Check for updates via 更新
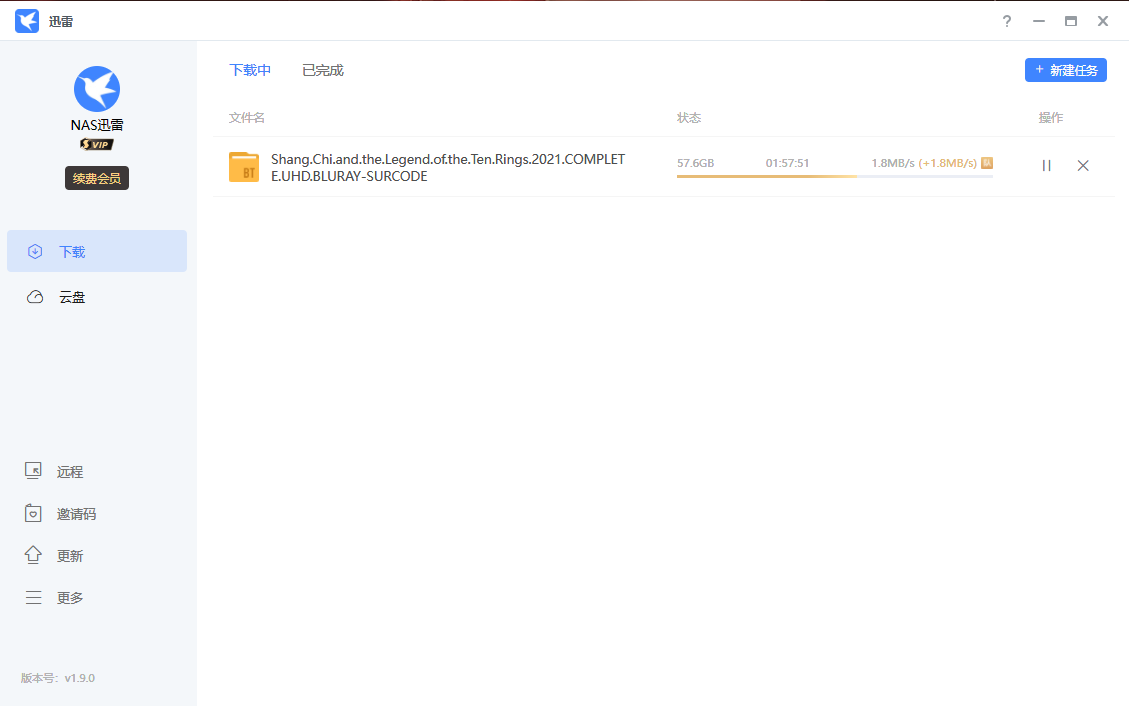This screenshot has width=1129, height=706. click(x=69, y=556)
